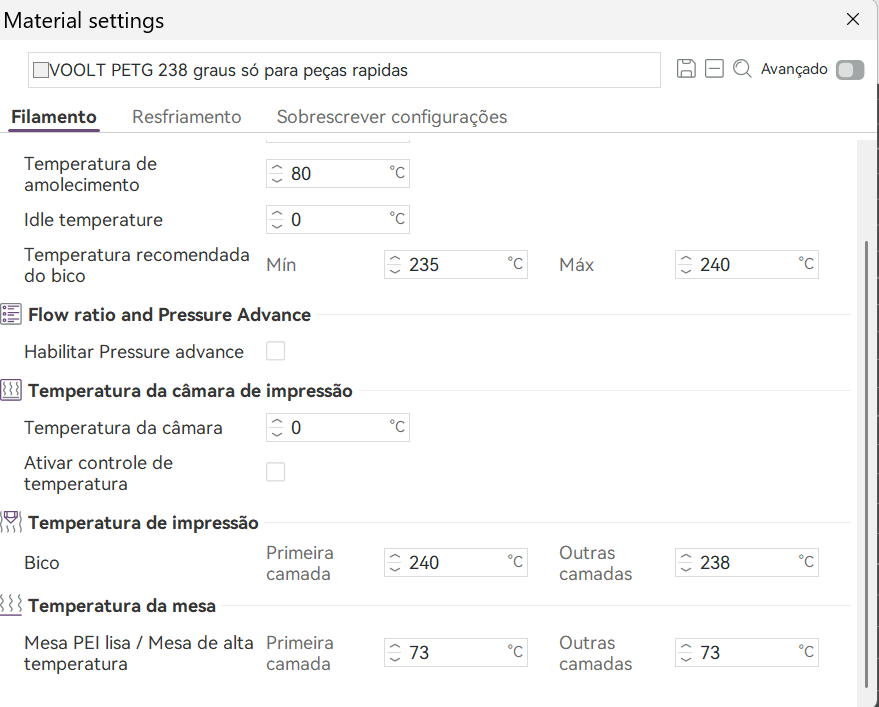Edit bed first layer temperature field
Viewport: 879px width, 707px height.
[456, 652]
